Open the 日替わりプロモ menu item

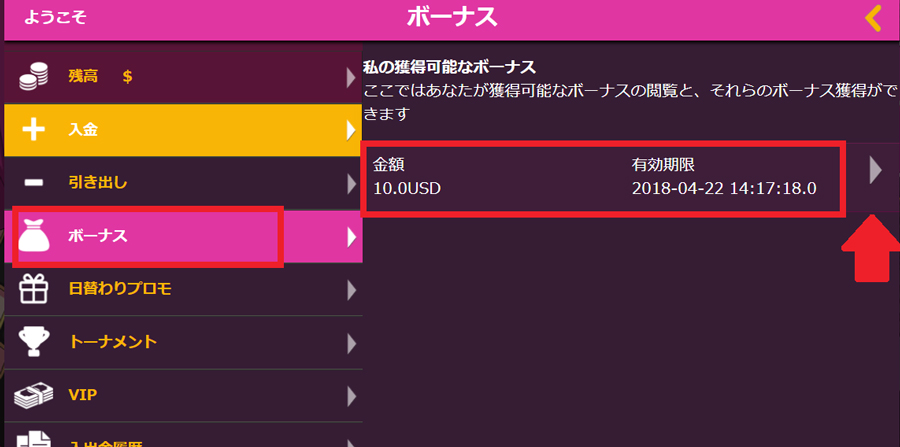183,289
